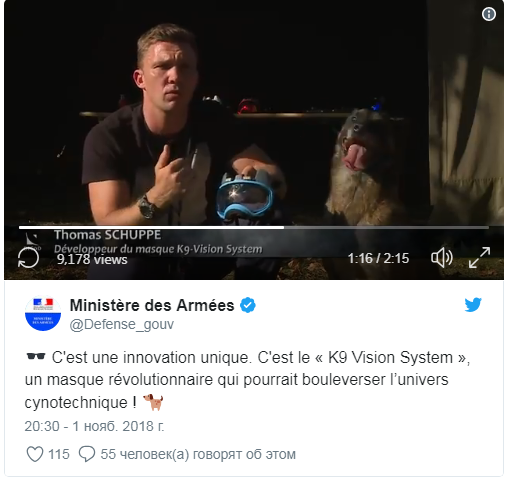Click the 9,178 views counter
The height and width of the screenshot is (477, 506).
tap(92, 259)
